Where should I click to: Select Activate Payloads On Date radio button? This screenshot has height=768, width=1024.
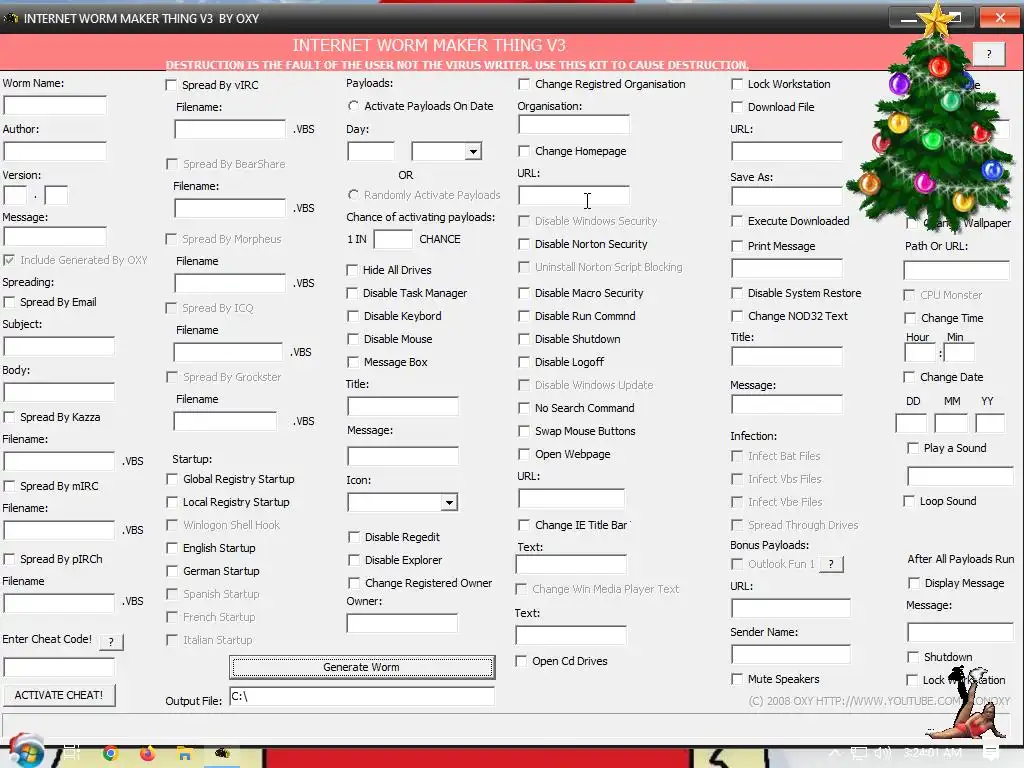point(353,106)
